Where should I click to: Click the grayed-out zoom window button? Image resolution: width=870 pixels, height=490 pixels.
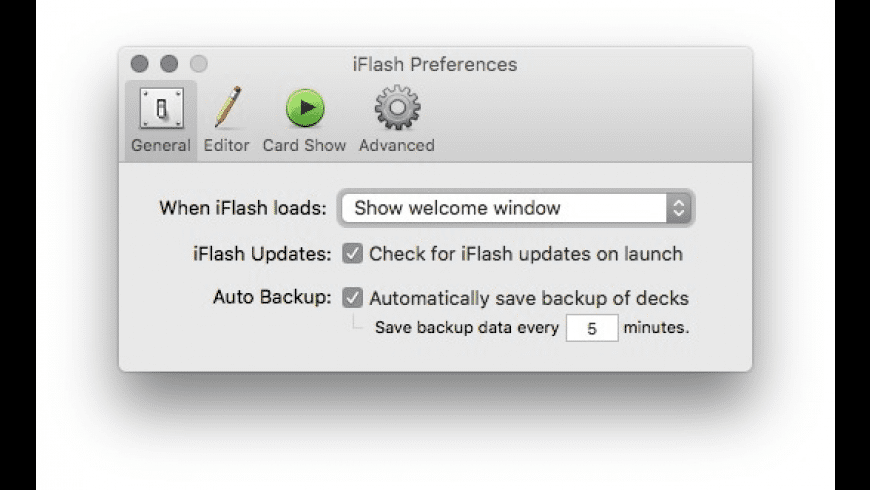(198, 65)
